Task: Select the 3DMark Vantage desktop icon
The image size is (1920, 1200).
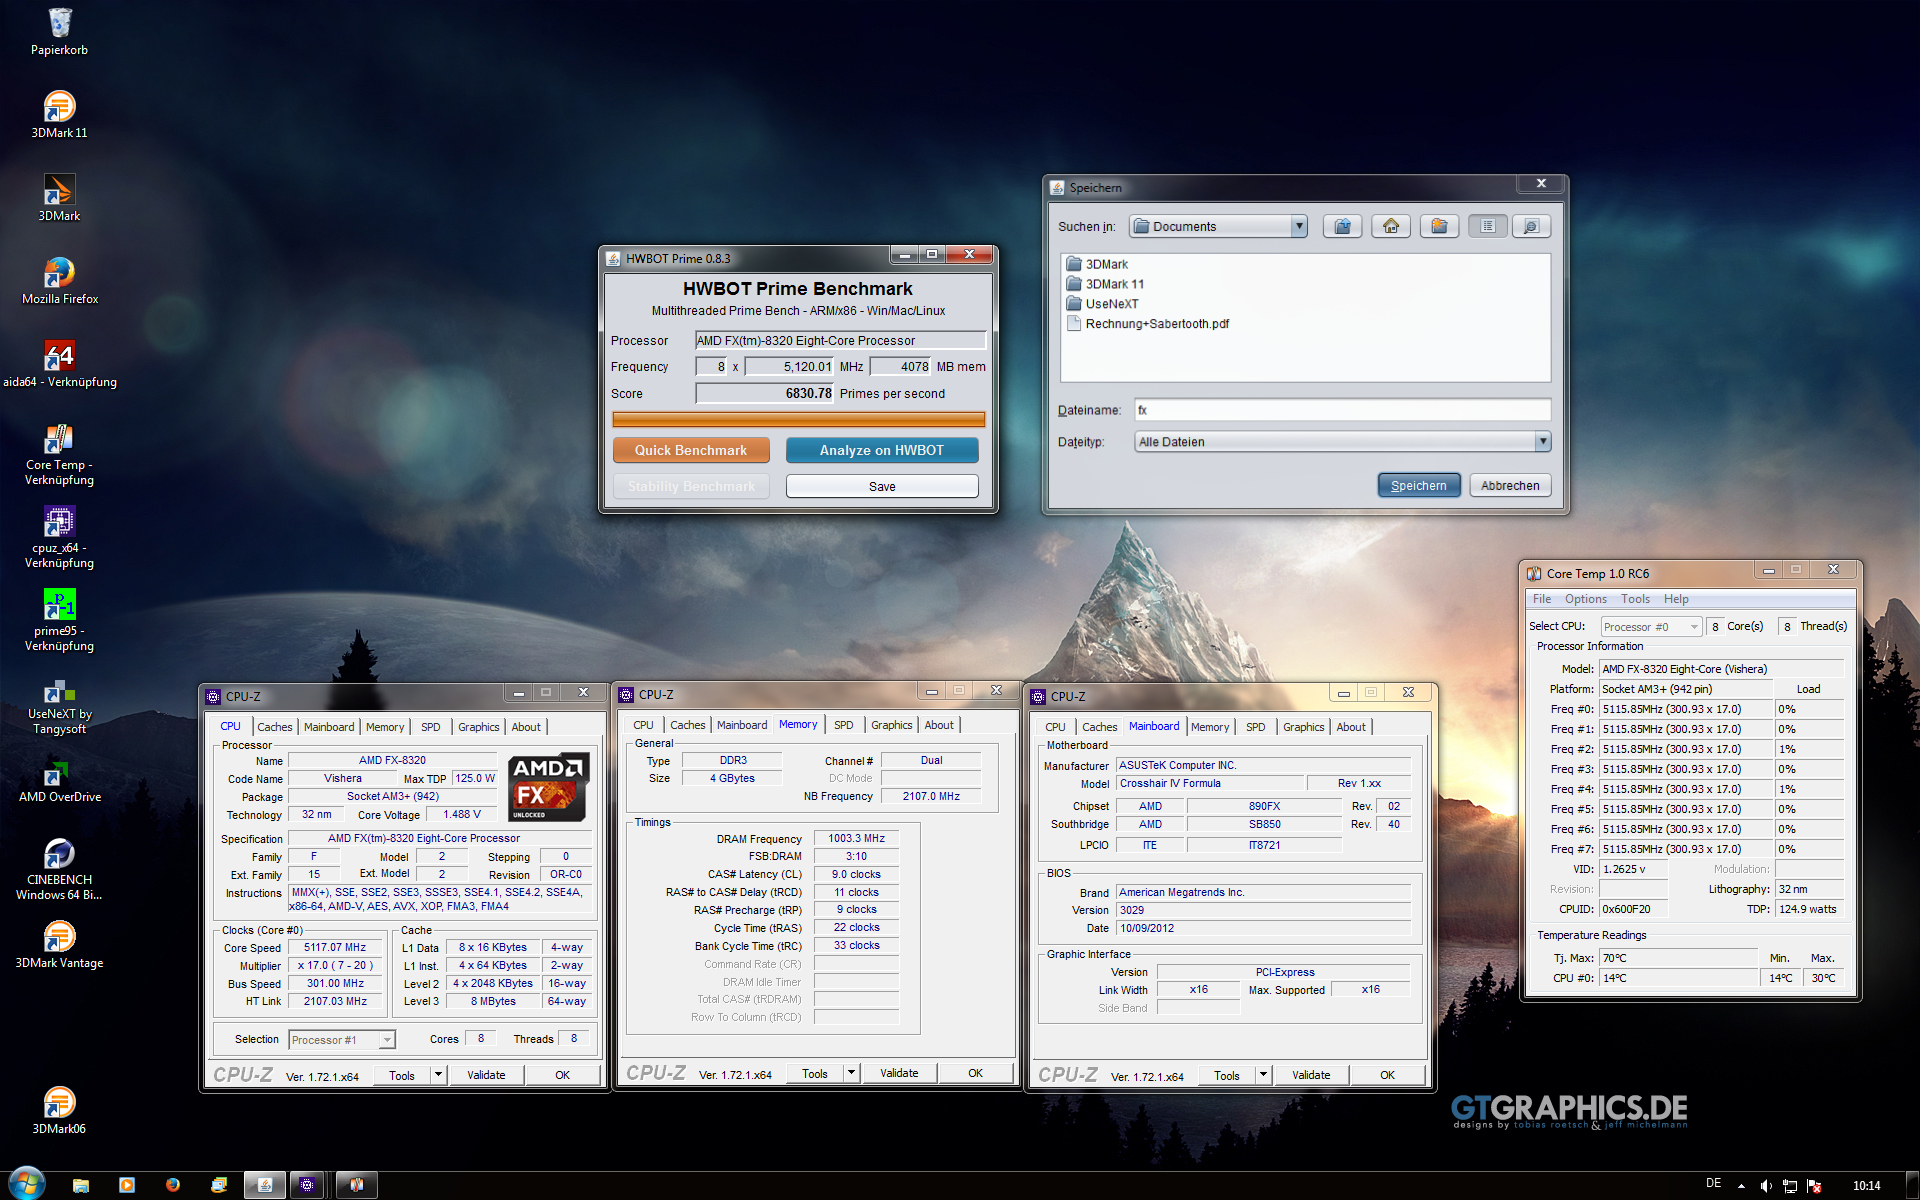Action: tap(59, 945)
